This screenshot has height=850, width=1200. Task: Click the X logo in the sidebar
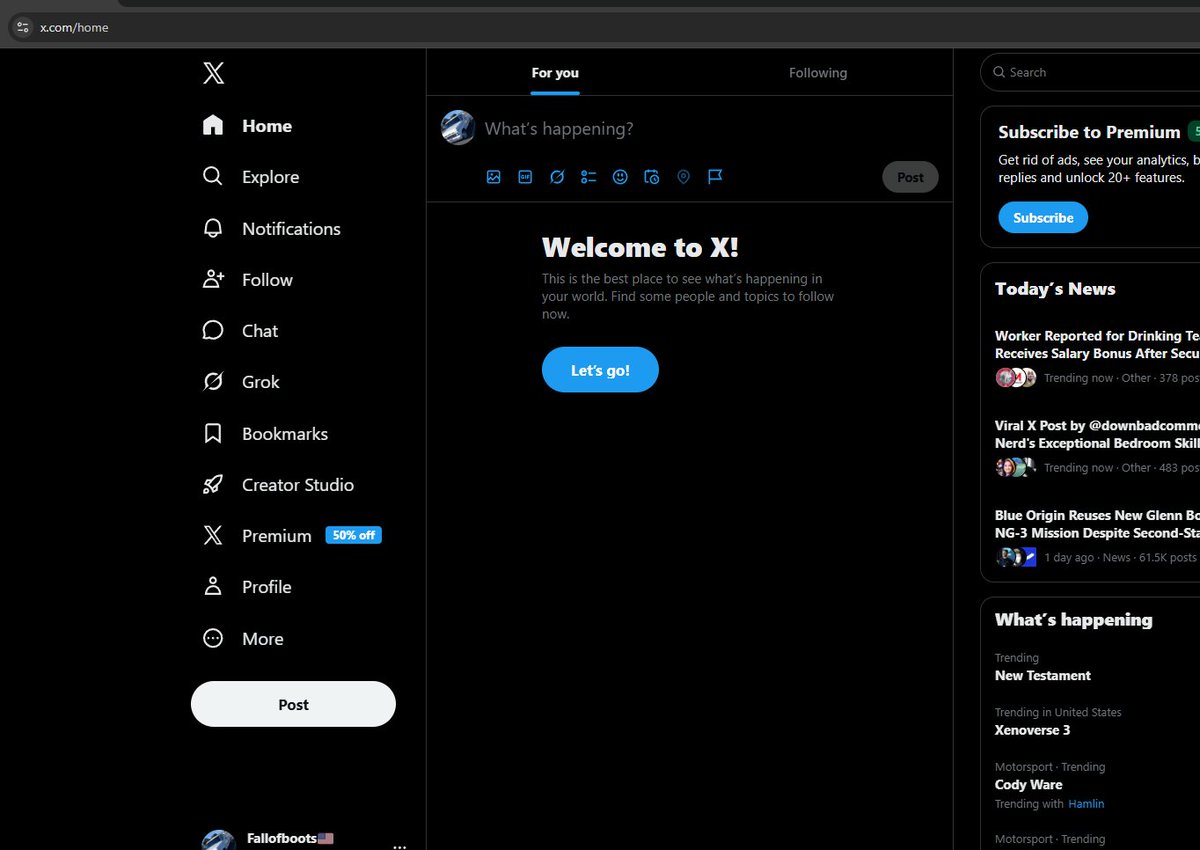pos(213,73)
